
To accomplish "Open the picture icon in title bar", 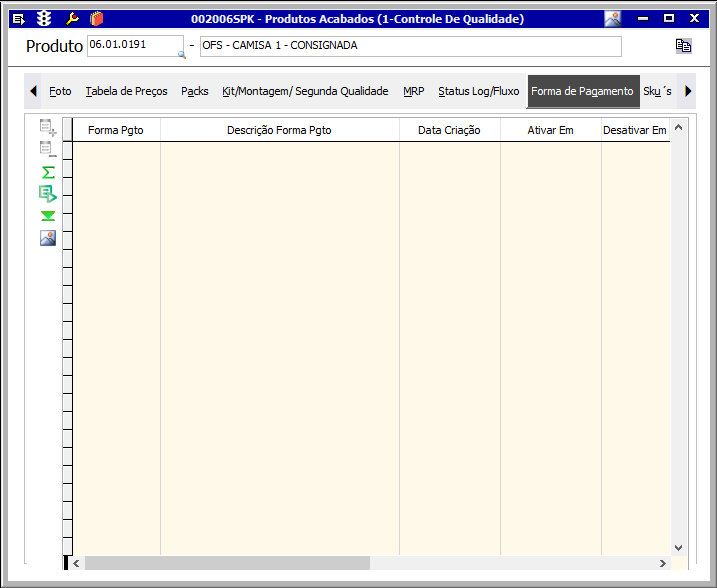I will click(613, 19).
